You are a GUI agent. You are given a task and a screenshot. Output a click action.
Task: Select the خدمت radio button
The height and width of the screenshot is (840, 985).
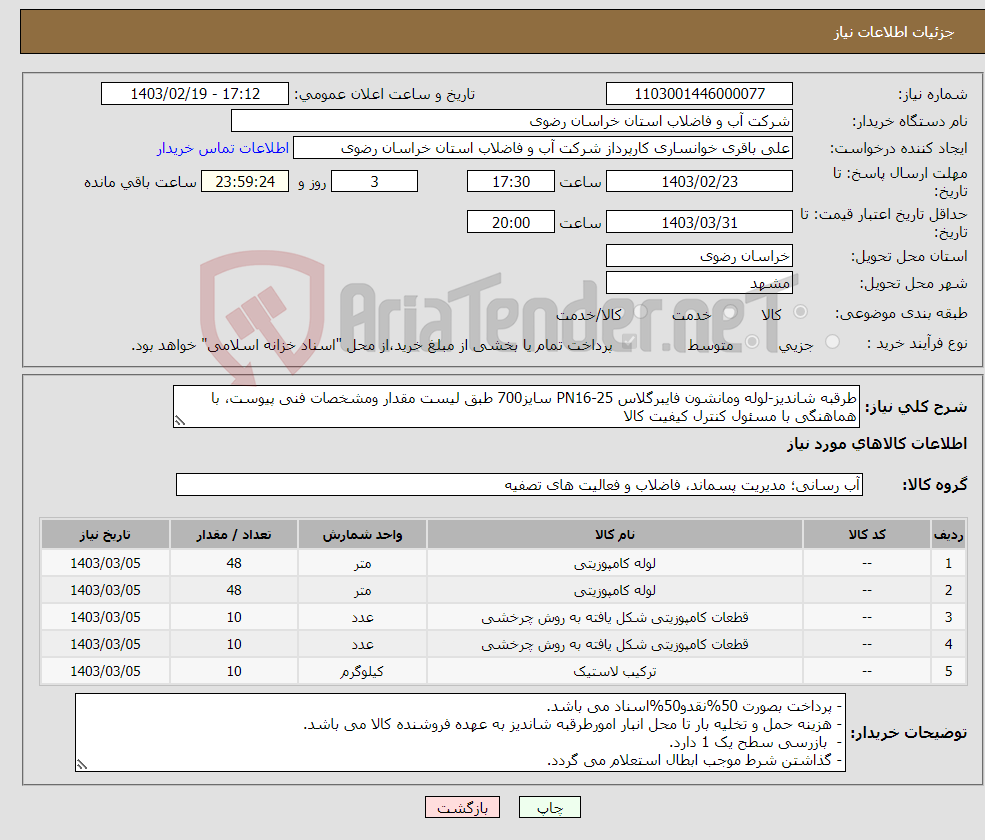pyautogui.click(x=730, y=312)
